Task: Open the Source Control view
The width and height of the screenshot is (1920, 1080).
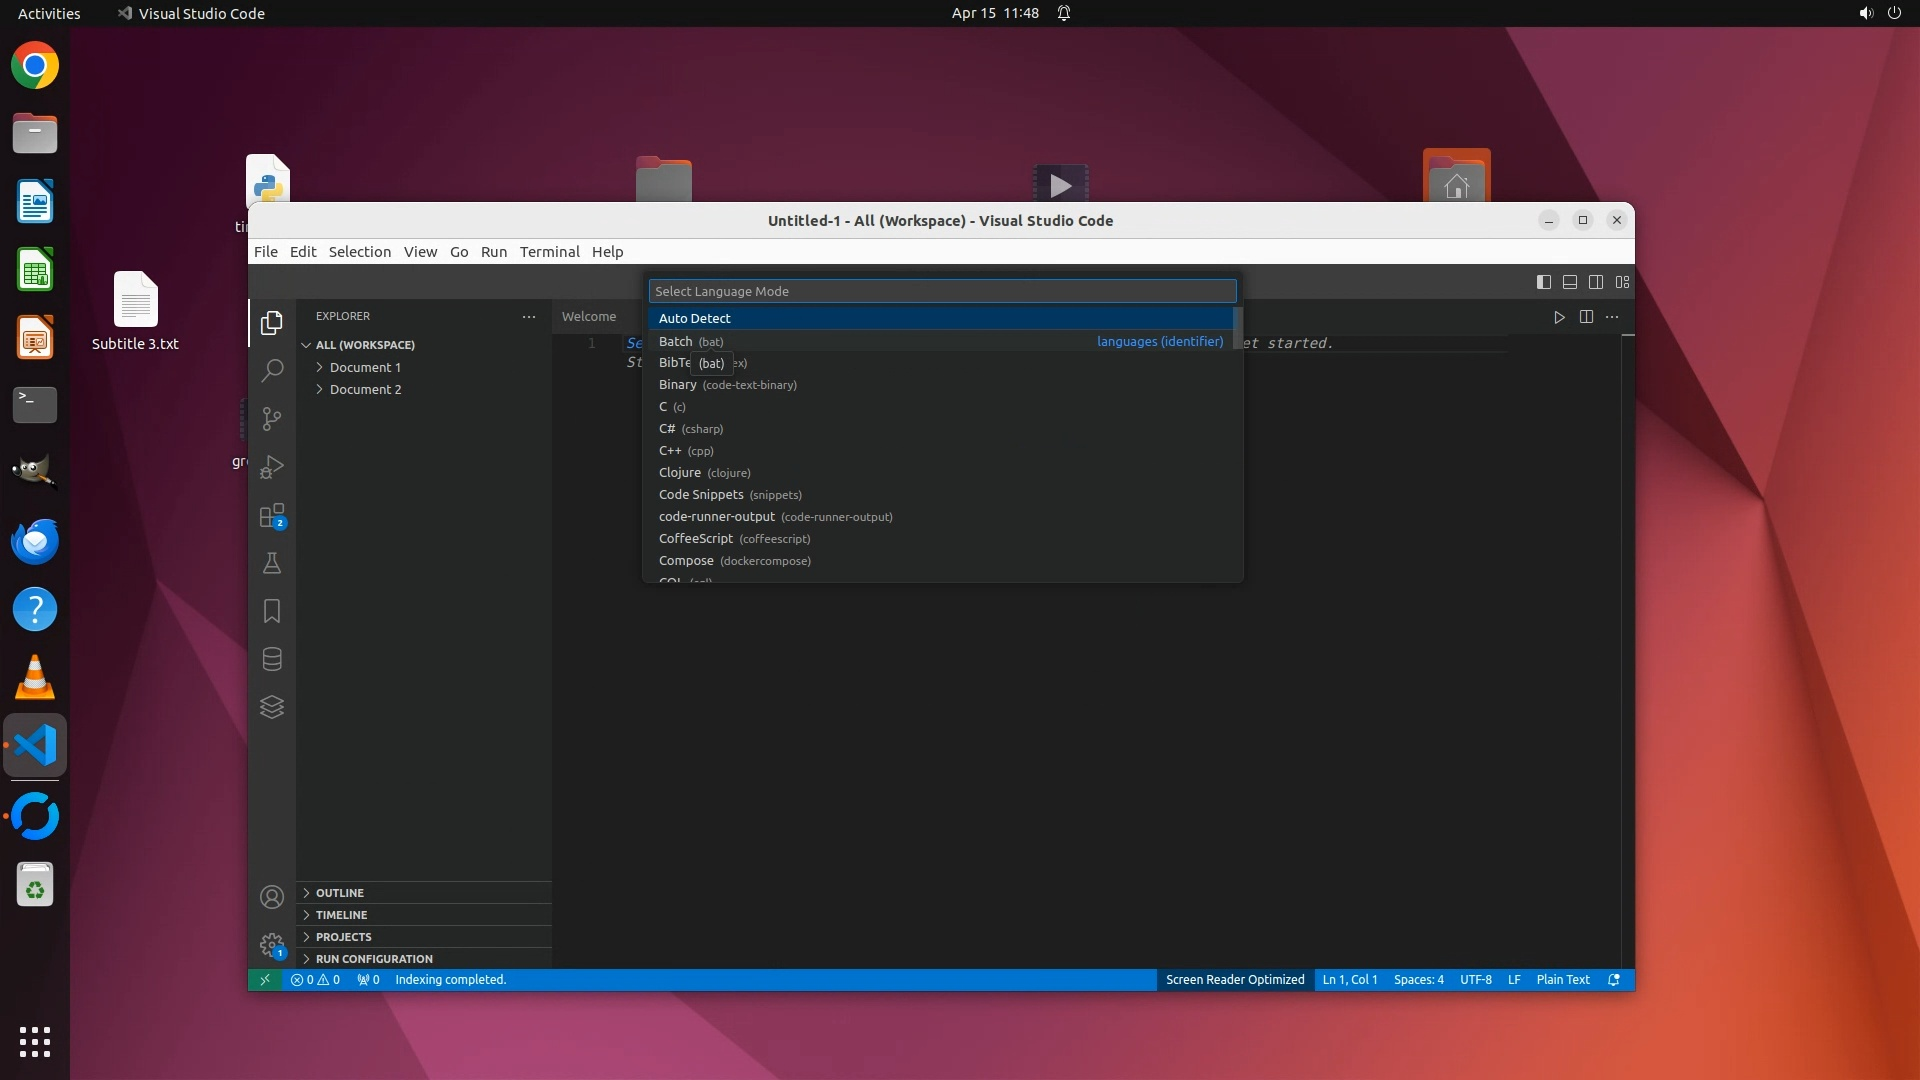Action: [x=271, y=419]
